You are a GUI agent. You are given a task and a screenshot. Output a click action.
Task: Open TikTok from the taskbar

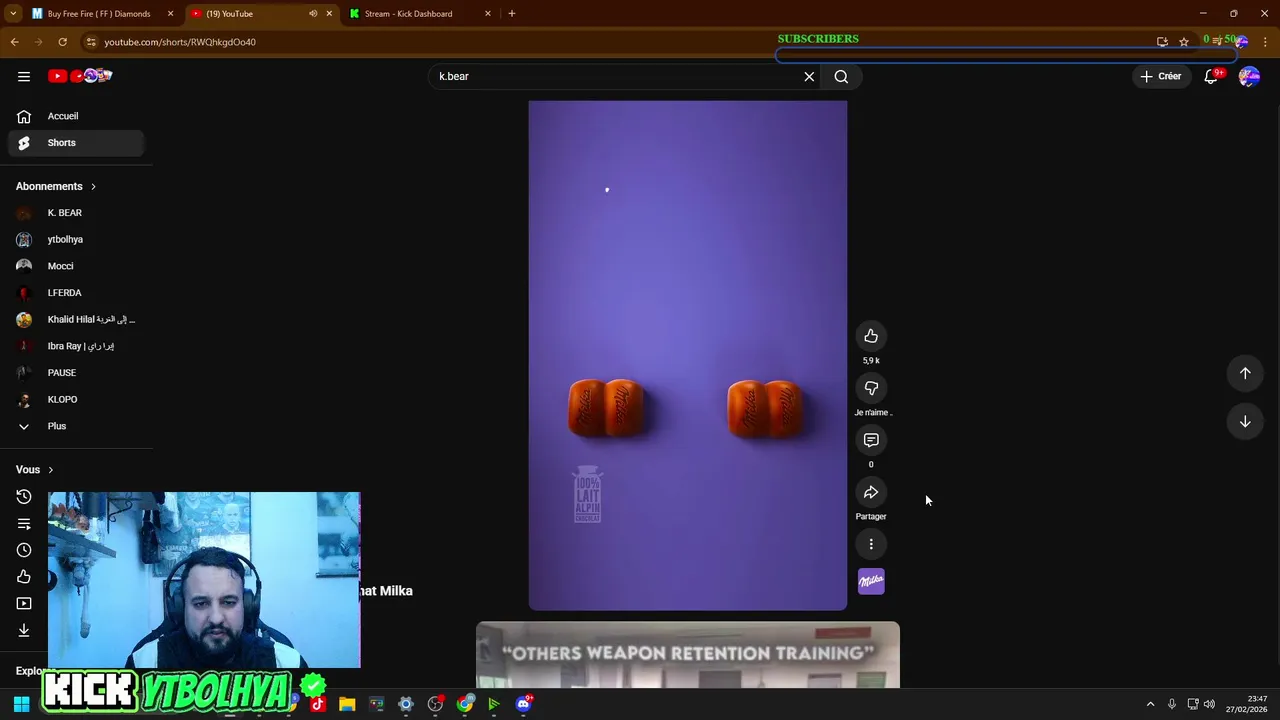point(318,704)
